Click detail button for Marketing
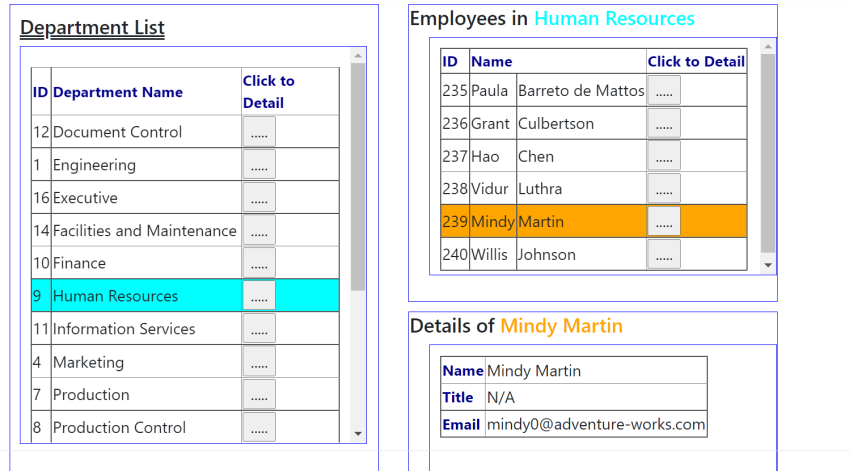850x471 pixels. (259, 362)
